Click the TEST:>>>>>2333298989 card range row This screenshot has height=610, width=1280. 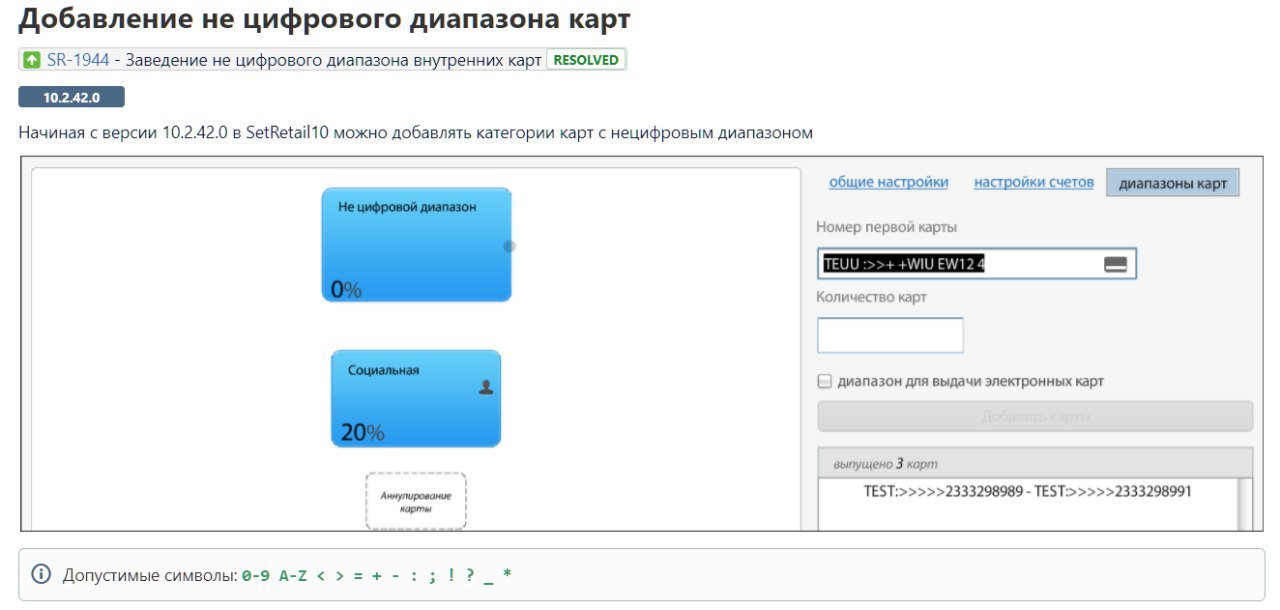click(1028, 491)
